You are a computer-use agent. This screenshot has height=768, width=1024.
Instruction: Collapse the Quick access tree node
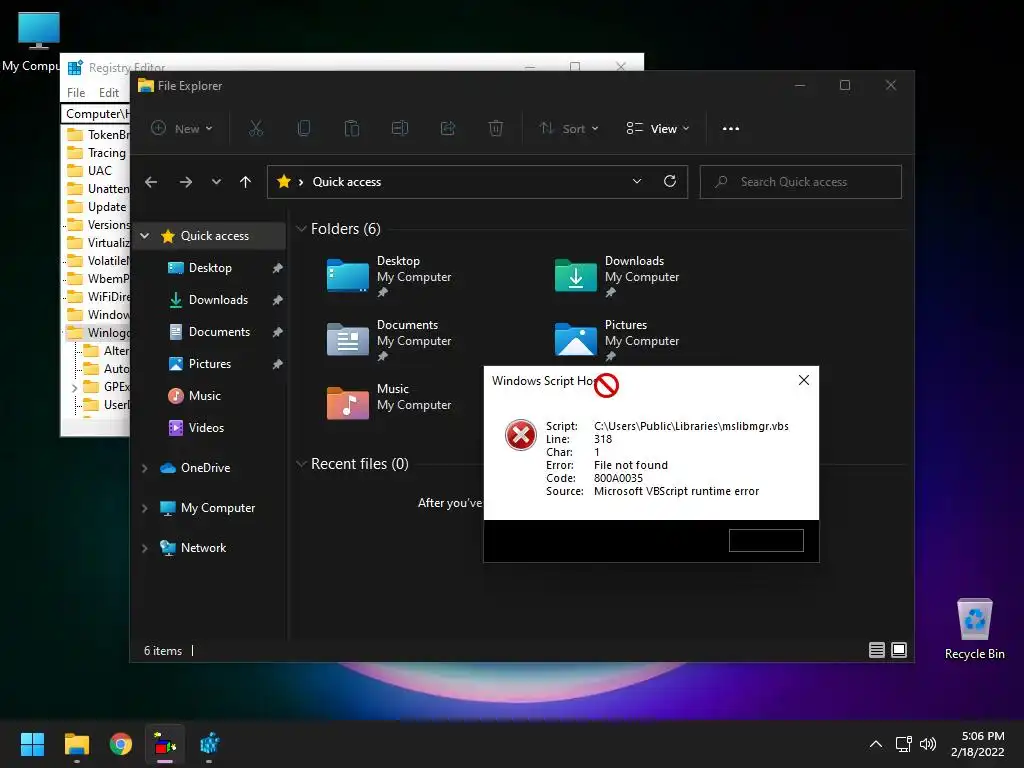[145, 236]
